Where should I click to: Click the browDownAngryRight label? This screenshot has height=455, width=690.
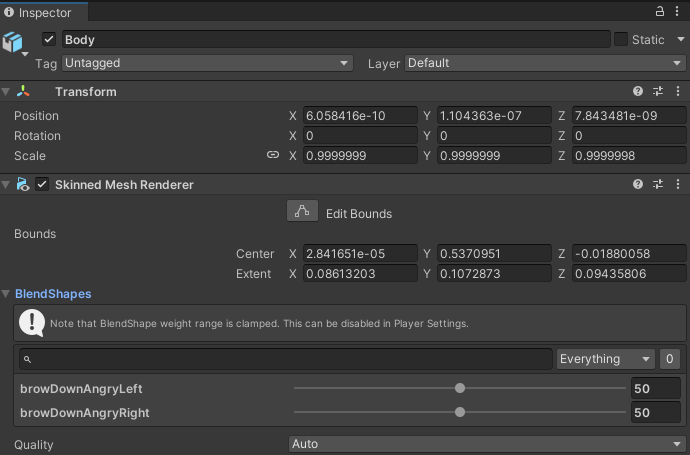[x=84, y=413]
